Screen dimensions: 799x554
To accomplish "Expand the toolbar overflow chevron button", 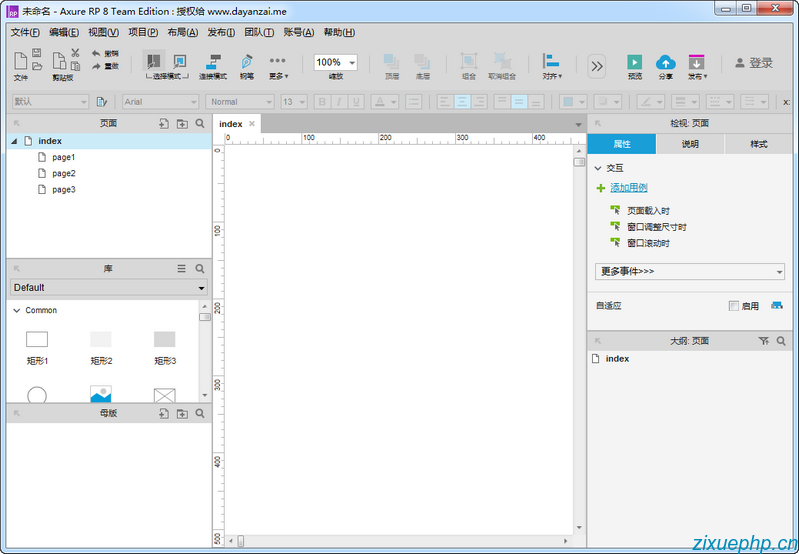I will pyautogui.click(x=597, y=66).
